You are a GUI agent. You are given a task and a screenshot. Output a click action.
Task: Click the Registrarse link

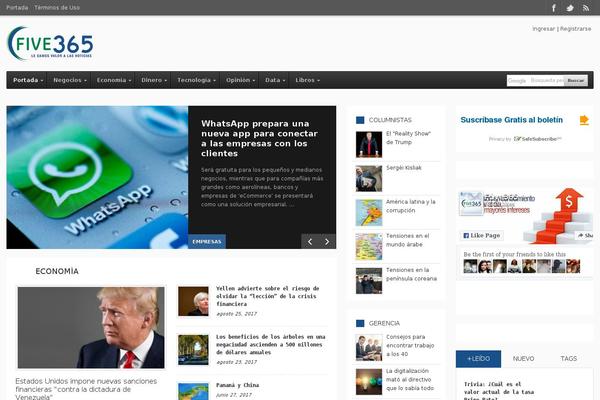click(x=576, y=29)
